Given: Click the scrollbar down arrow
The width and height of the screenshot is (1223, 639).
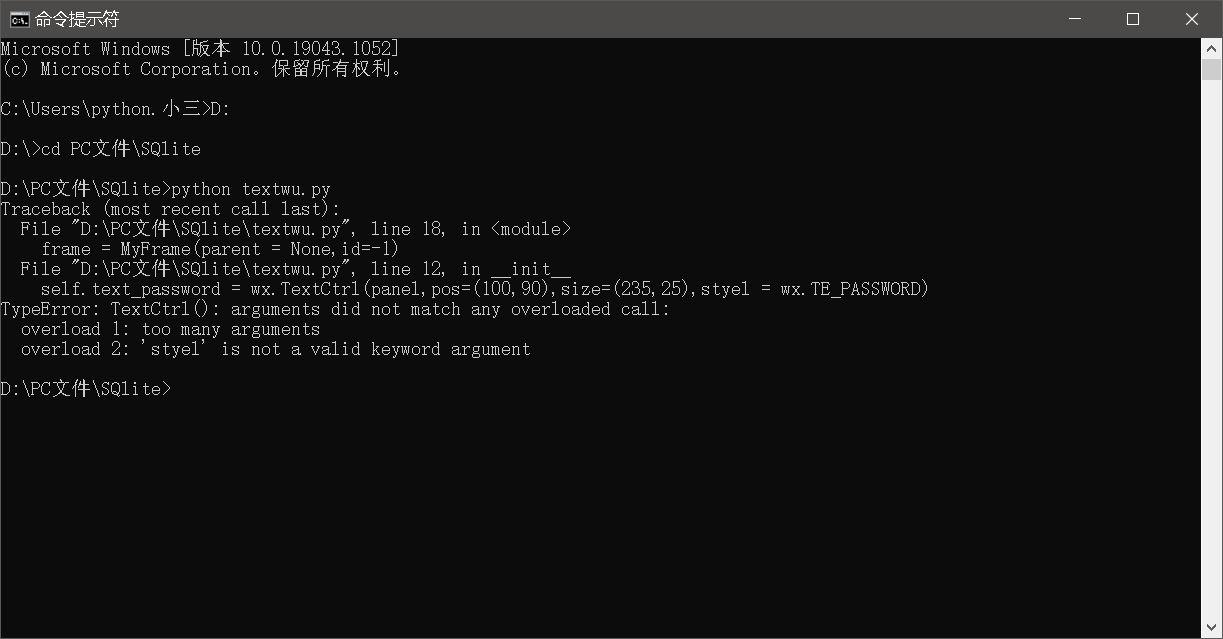Looking at the screenshot, I should [x=1212, y=628].
